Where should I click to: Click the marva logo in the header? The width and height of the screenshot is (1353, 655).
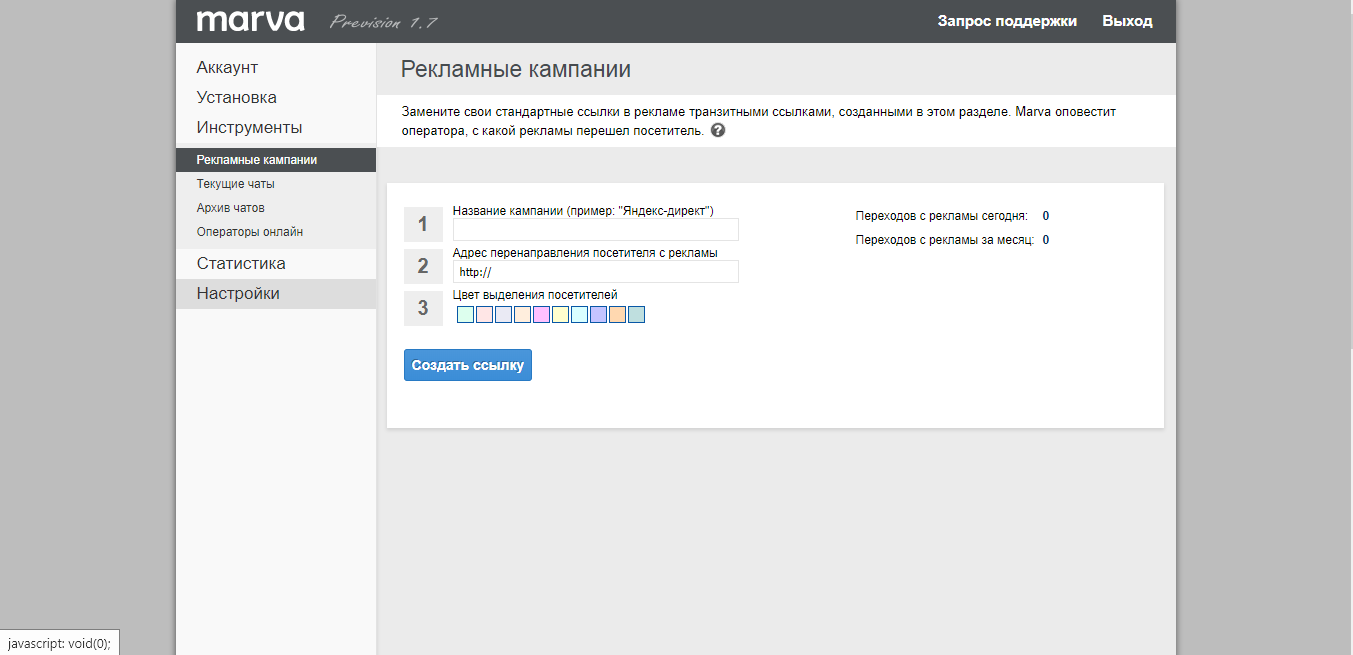click(x=252, y=20)
